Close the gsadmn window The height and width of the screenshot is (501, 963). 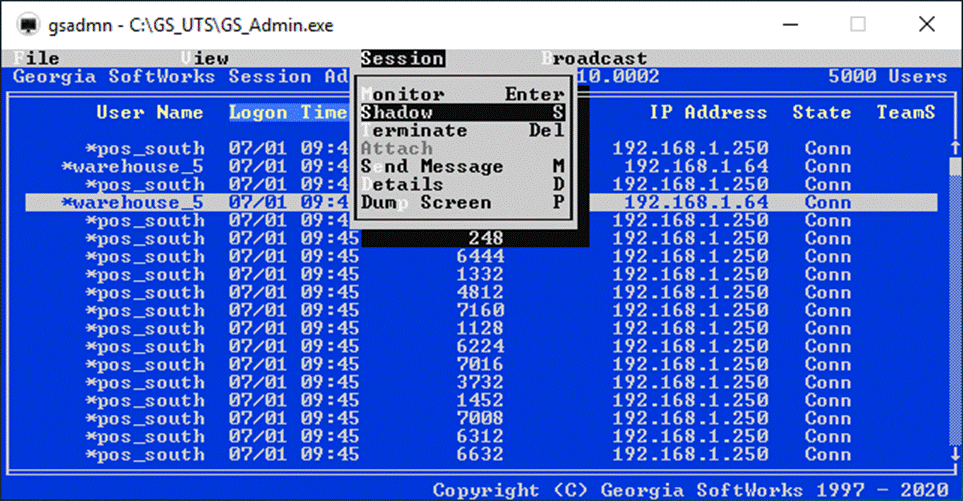click(927, 25)
